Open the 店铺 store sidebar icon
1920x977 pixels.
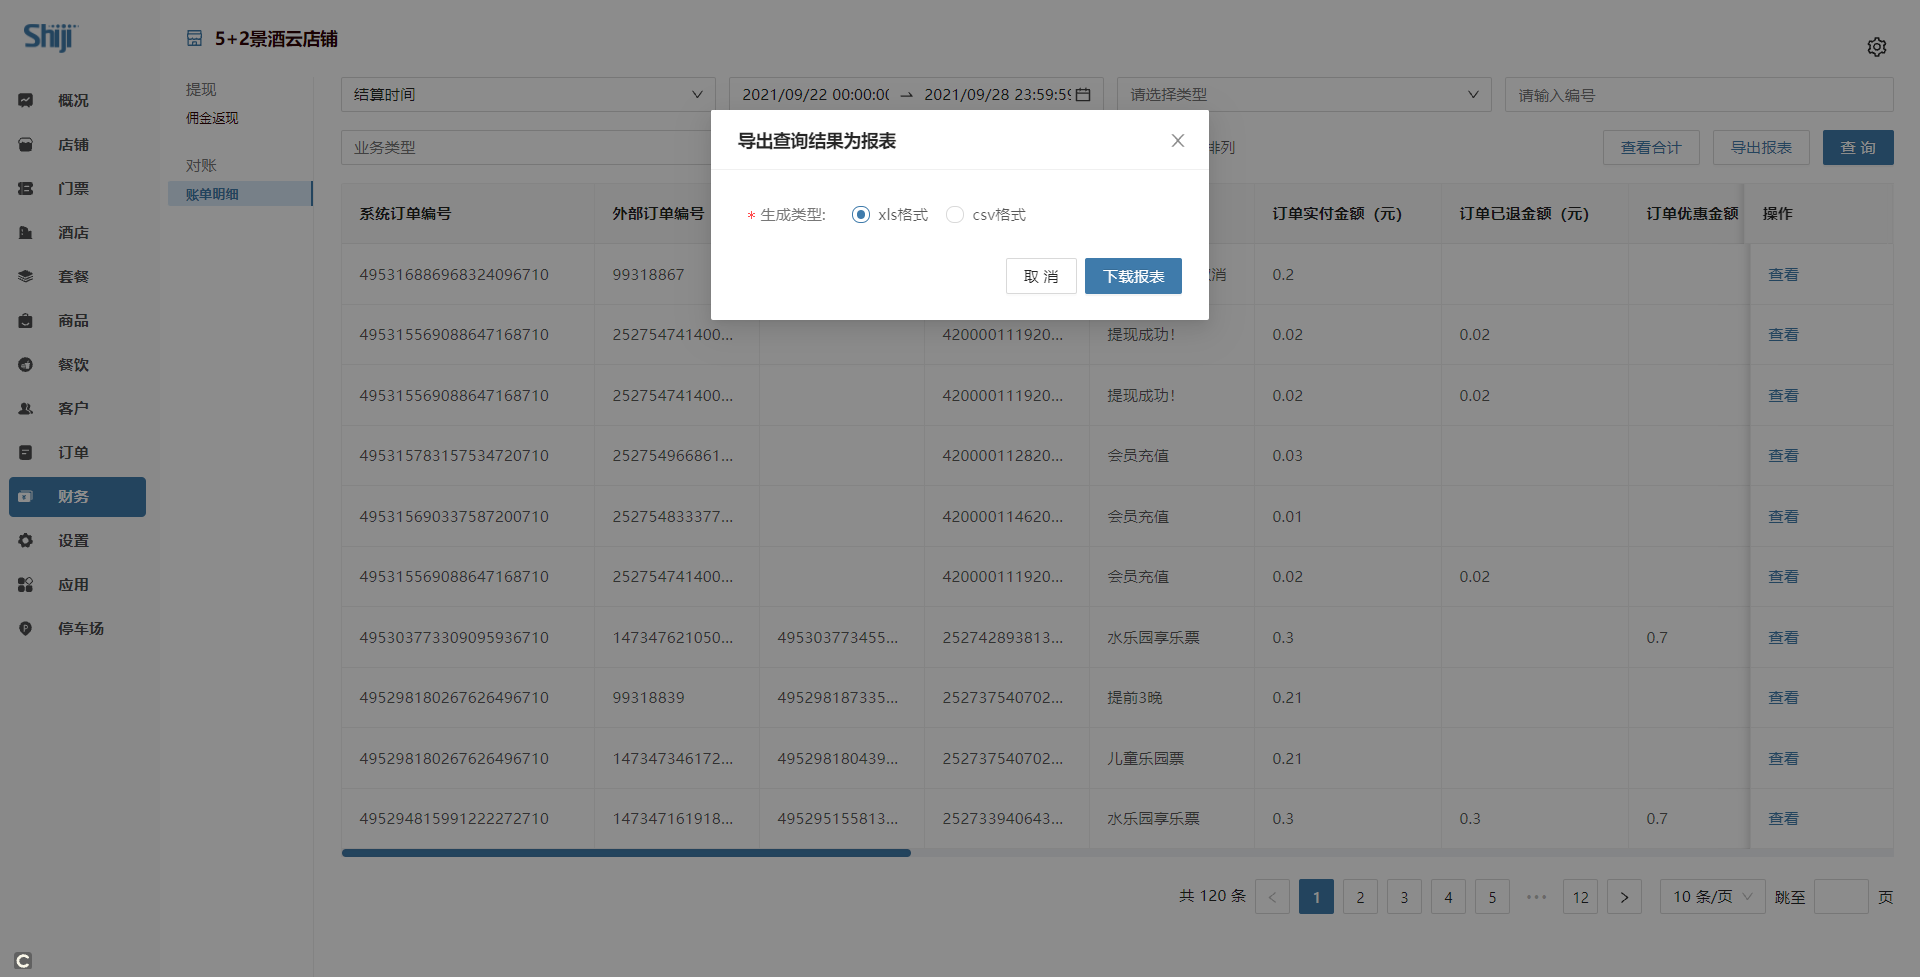click(26, 145)
